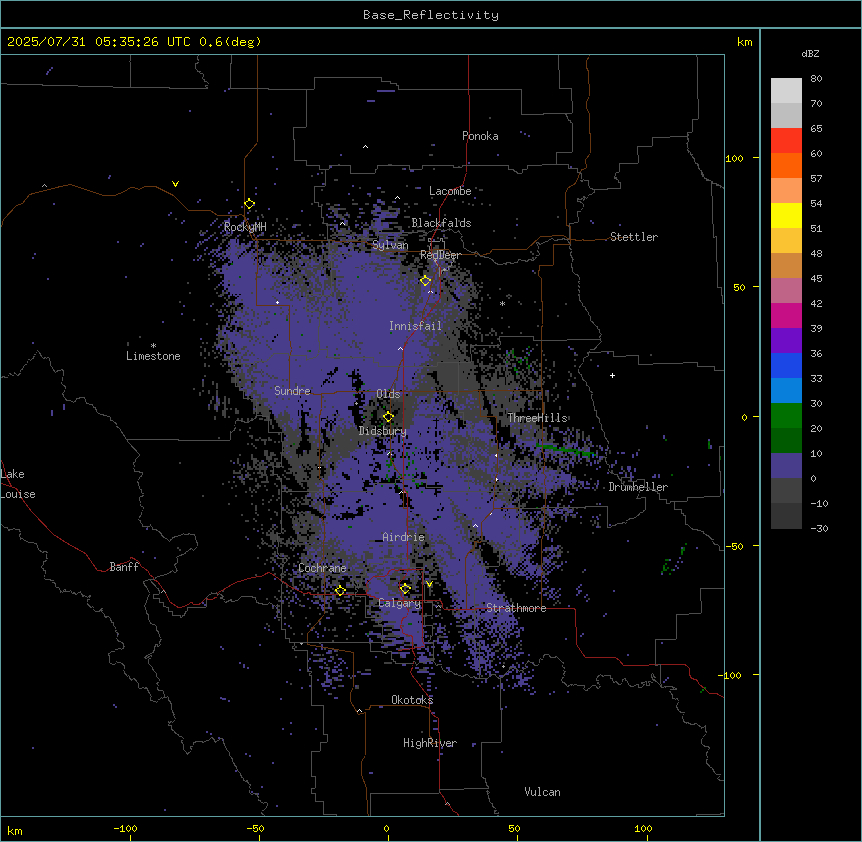Select the red 65-60 dBZ color swatch
Image resolution: width=862 pixels, height=842 pixels.
[786, 140]
